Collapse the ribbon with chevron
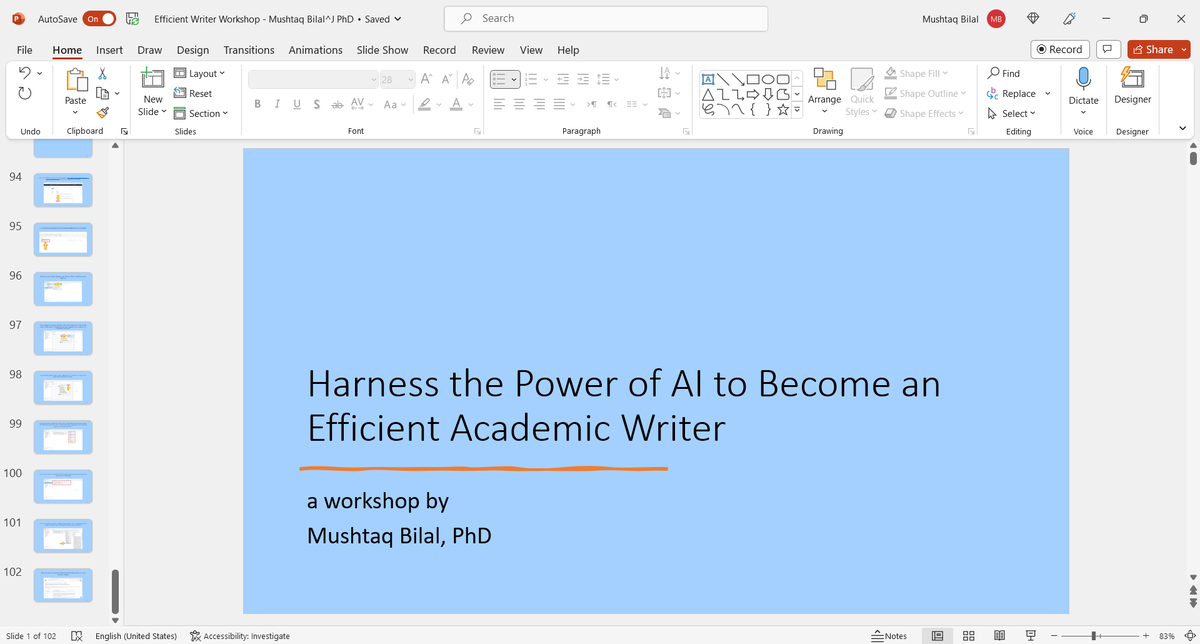 point(1183,129)
